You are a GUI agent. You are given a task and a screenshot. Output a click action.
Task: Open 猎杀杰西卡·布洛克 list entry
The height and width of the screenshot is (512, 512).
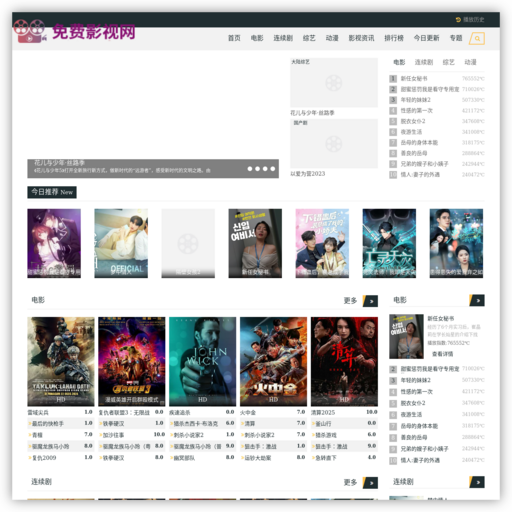[195, 424]
